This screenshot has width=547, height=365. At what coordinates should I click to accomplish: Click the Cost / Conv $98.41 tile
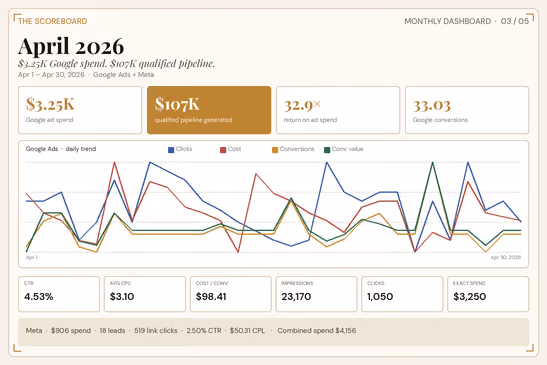point(231,294)
